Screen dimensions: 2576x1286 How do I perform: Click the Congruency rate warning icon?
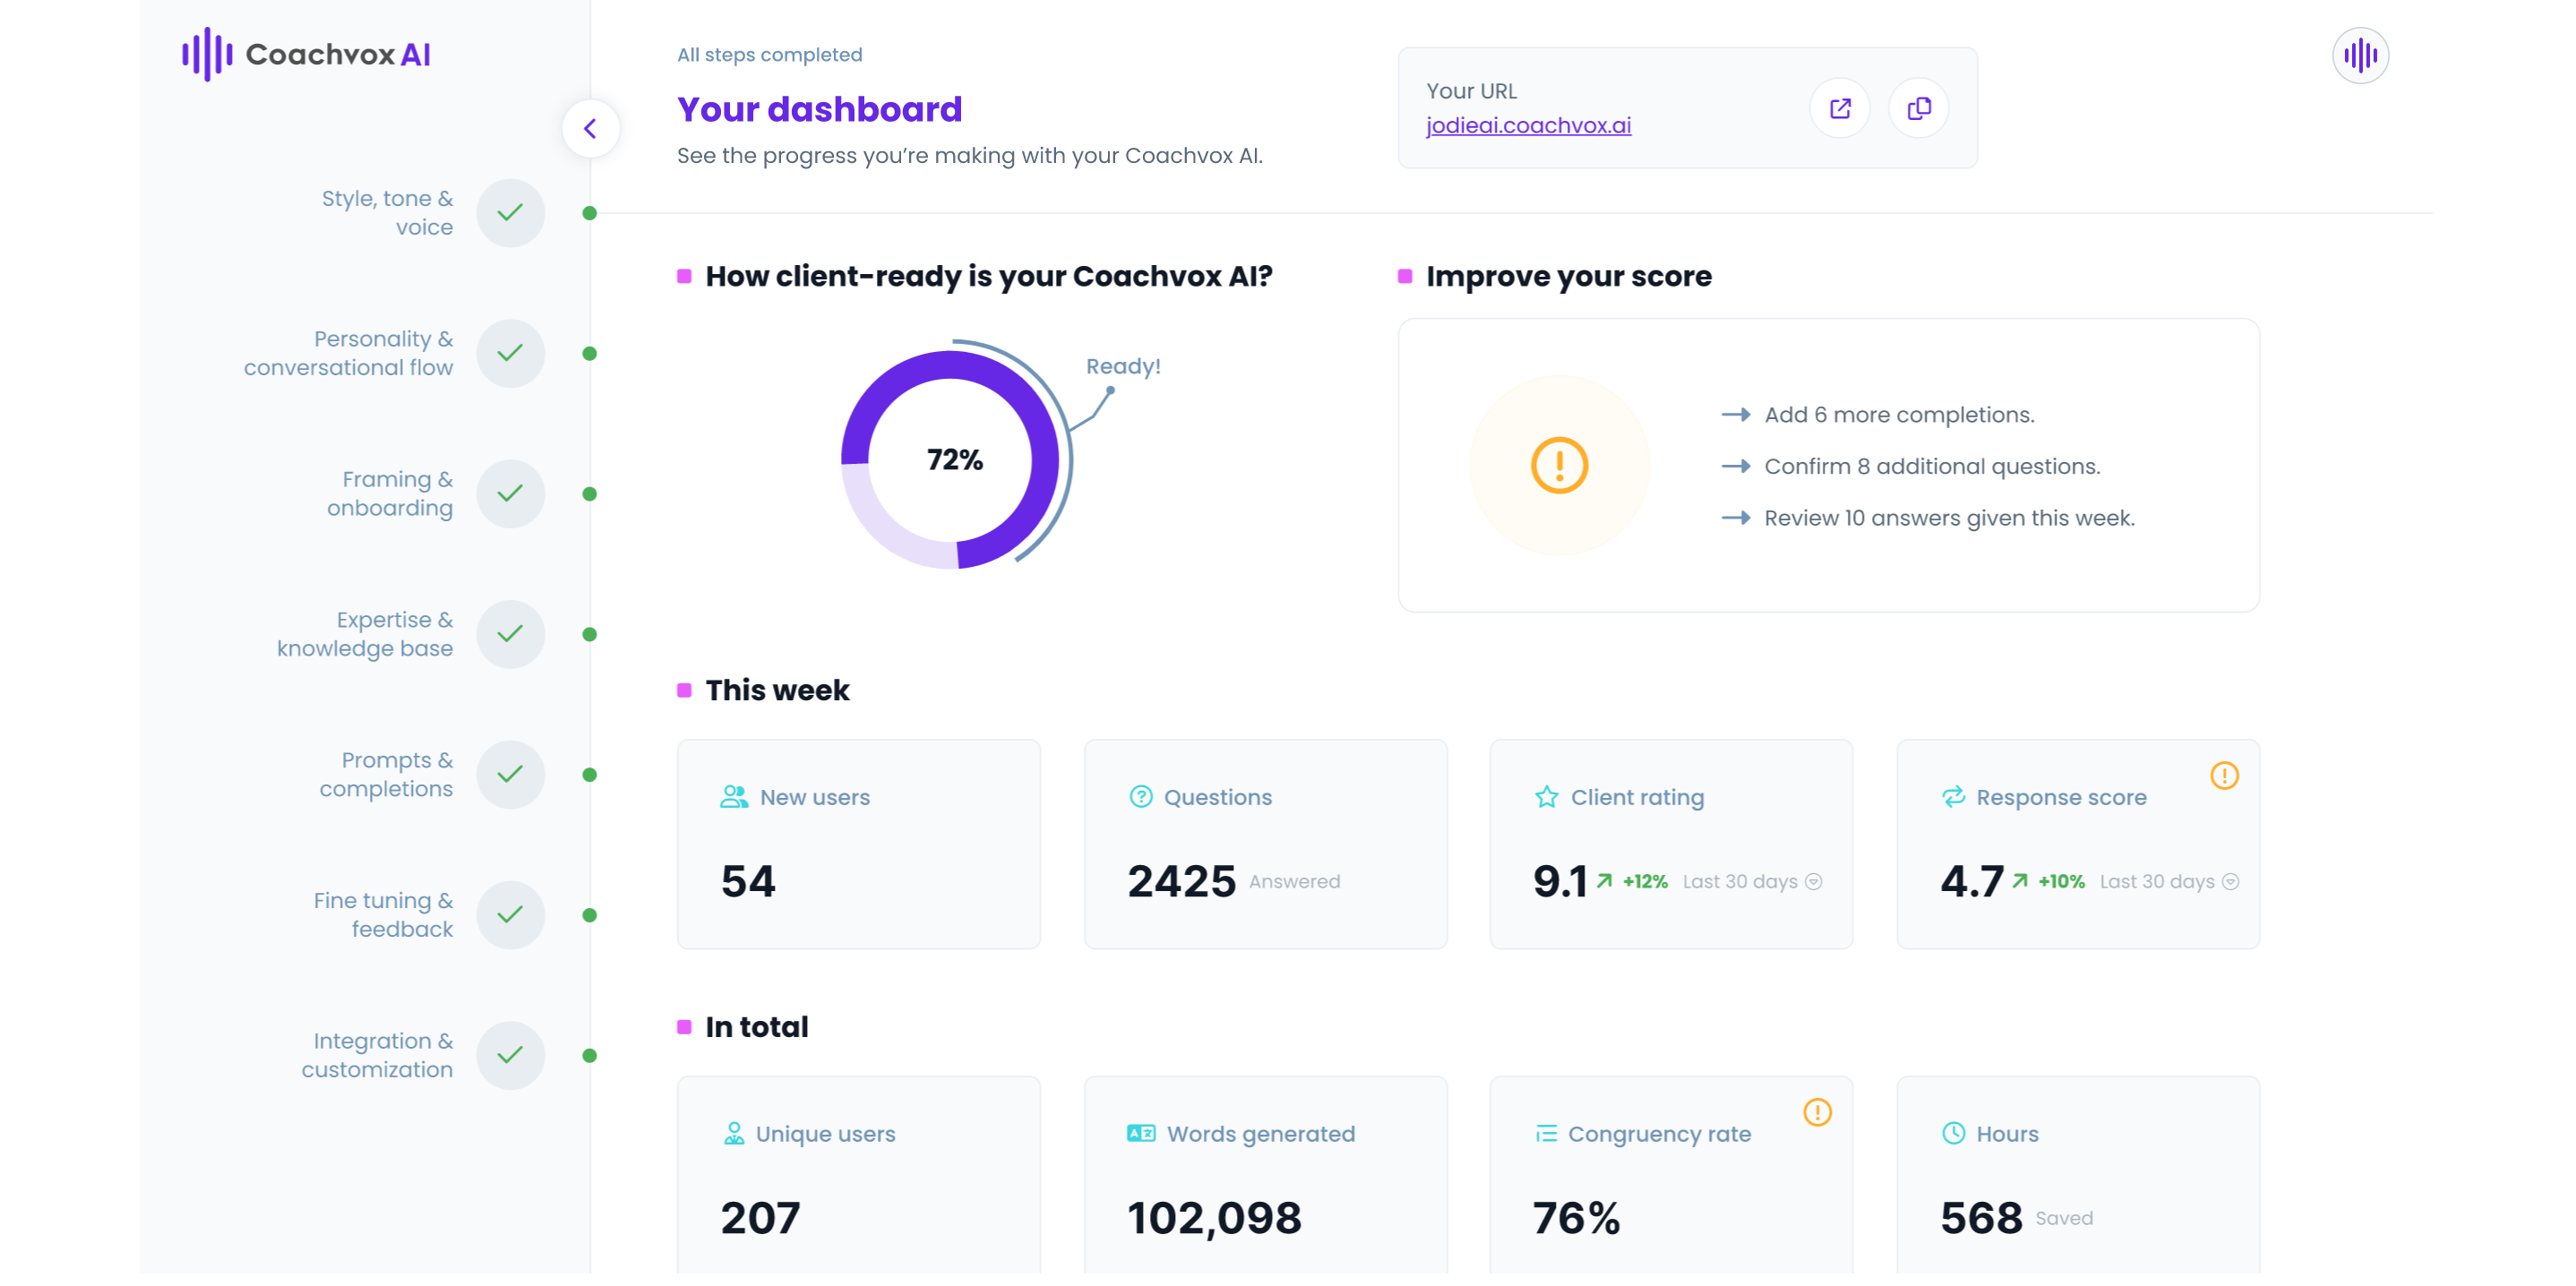tap(1817, 1112)
